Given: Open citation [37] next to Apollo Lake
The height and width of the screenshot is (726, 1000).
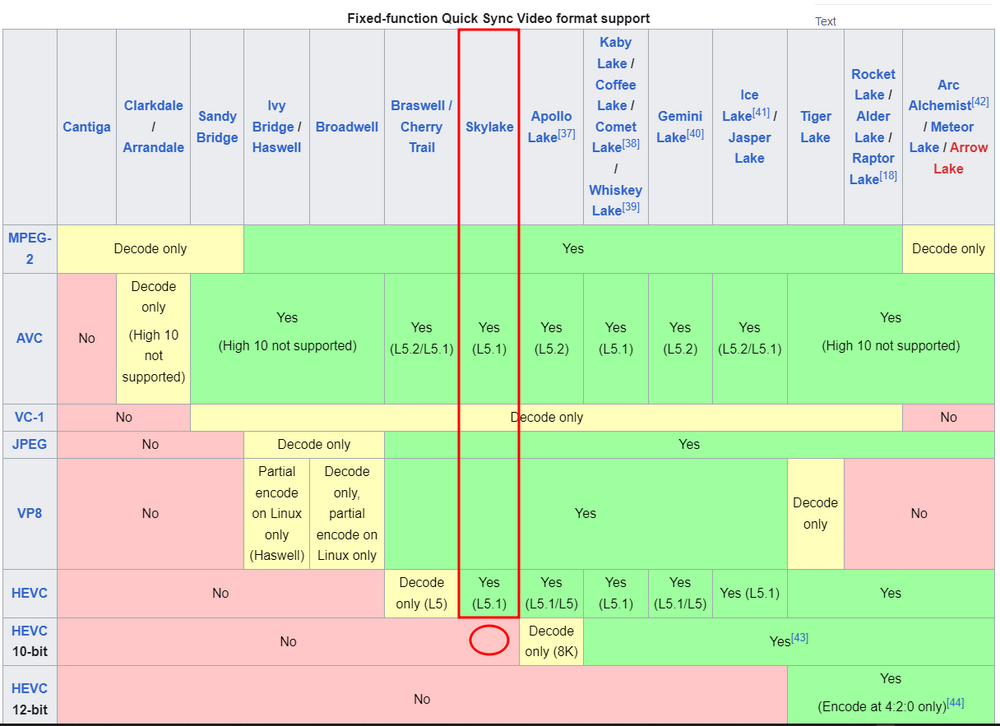Looking at the screenshot, I should [x=567, y=134].
